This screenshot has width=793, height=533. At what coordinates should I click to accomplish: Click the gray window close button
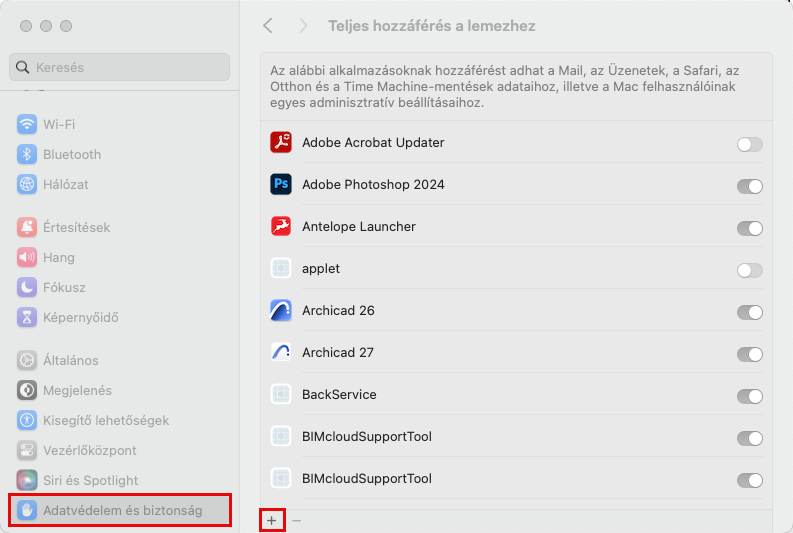tap(26, 26)
